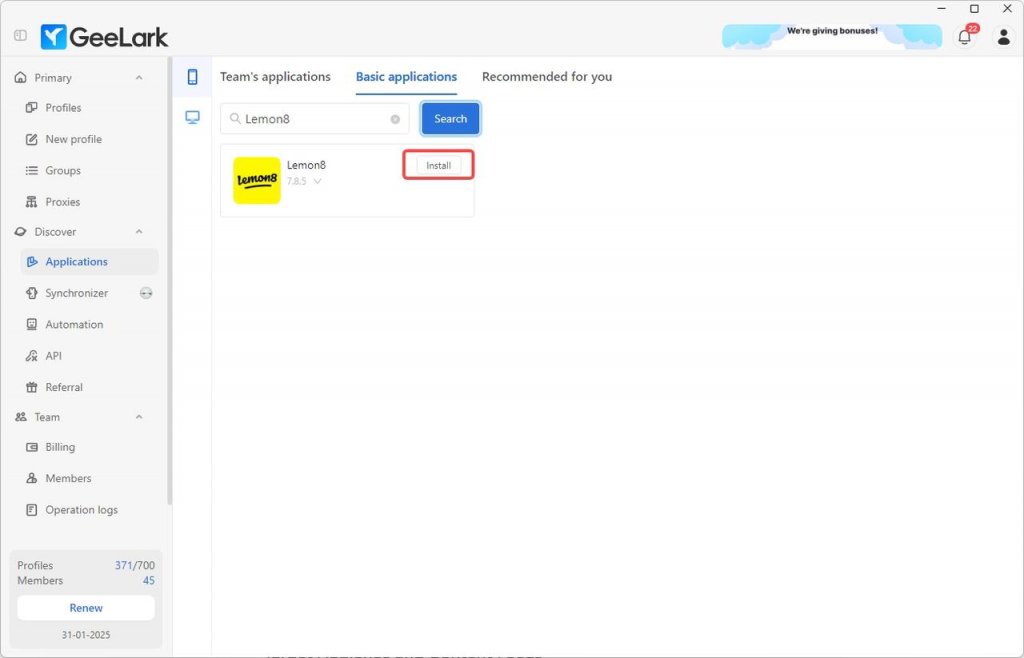Go to Groups in the sidebar
Image resolution: width=1024 pixels, height=658 pixels.
pos(89,170)
